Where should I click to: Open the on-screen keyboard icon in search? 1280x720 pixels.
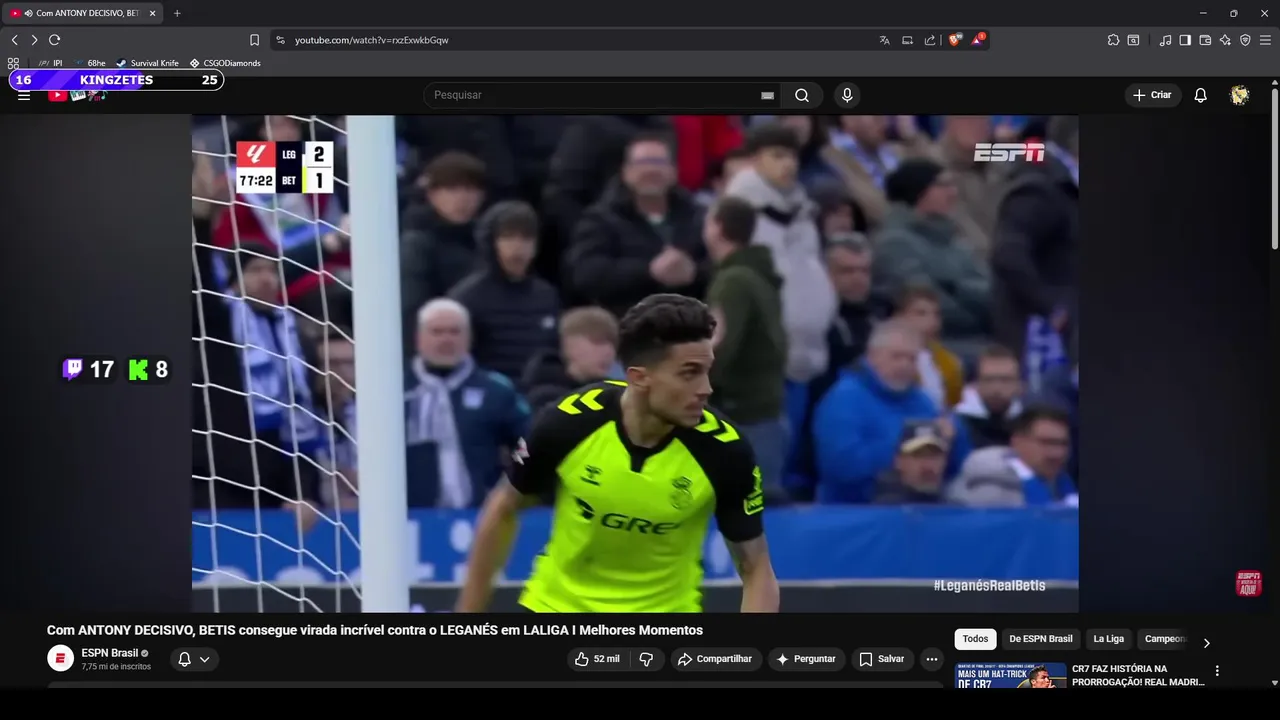point(767,95)
